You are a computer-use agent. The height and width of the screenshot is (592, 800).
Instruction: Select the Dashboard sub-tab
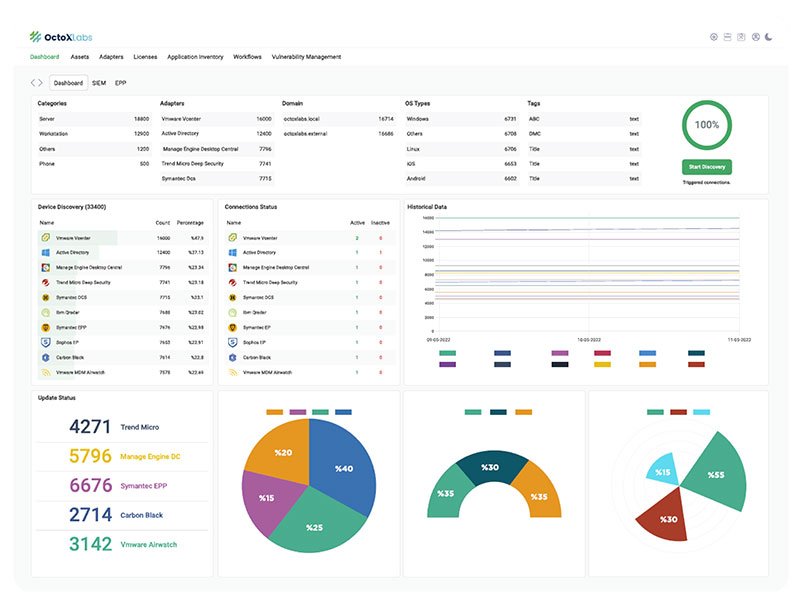68,83
